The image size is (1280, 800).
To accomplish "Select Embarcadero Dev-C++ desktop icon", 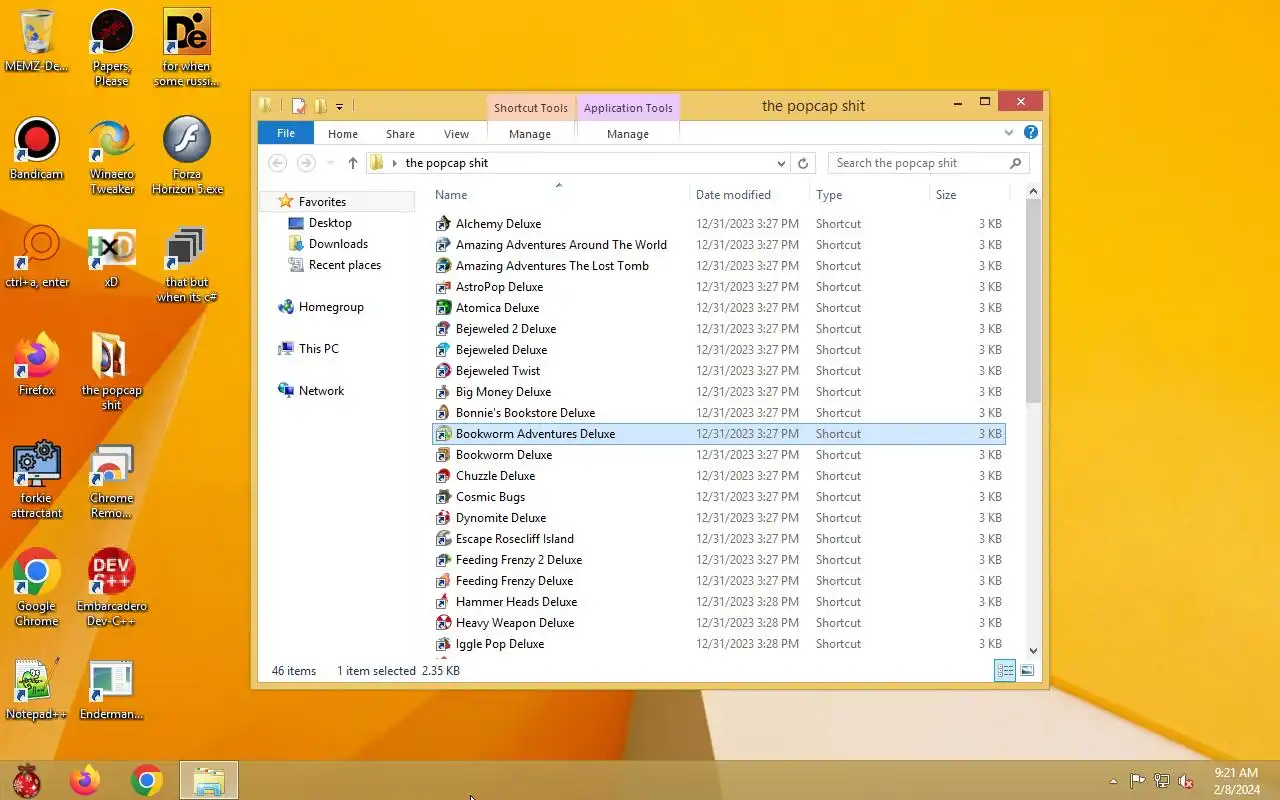I will click(x=111, y=589).
